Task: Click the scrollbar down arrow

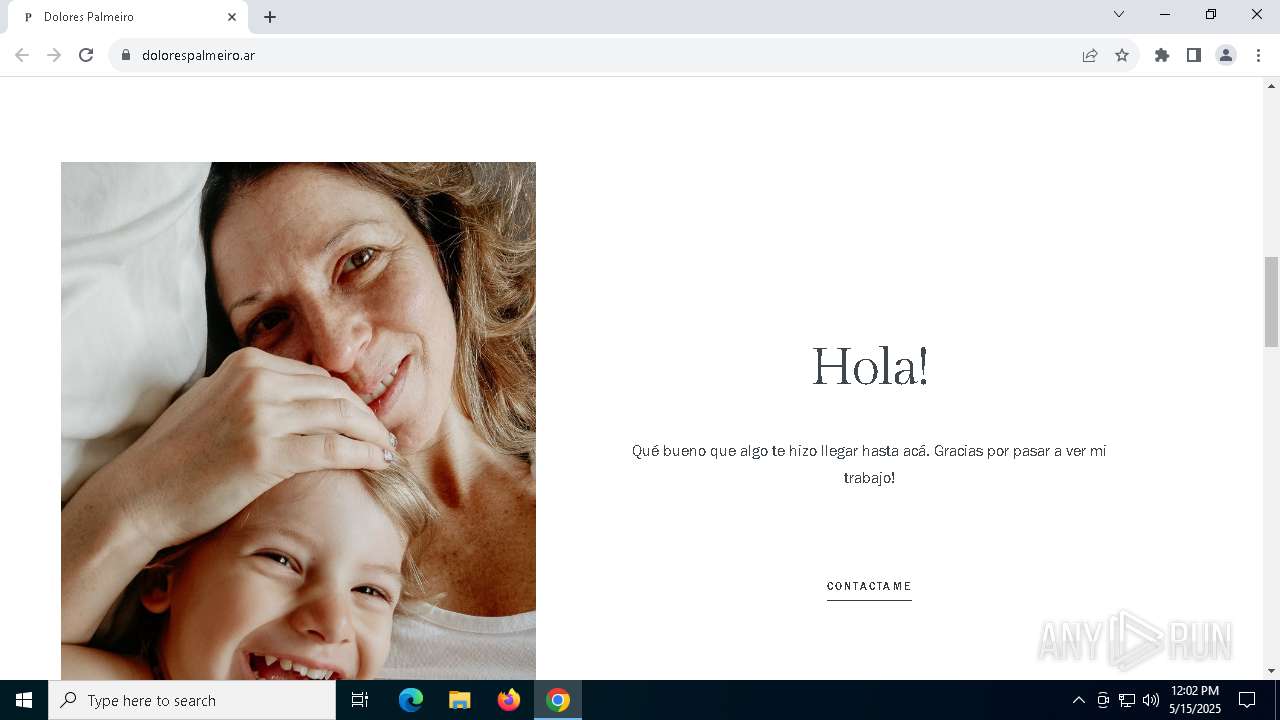Action: tap(1272, 671)
